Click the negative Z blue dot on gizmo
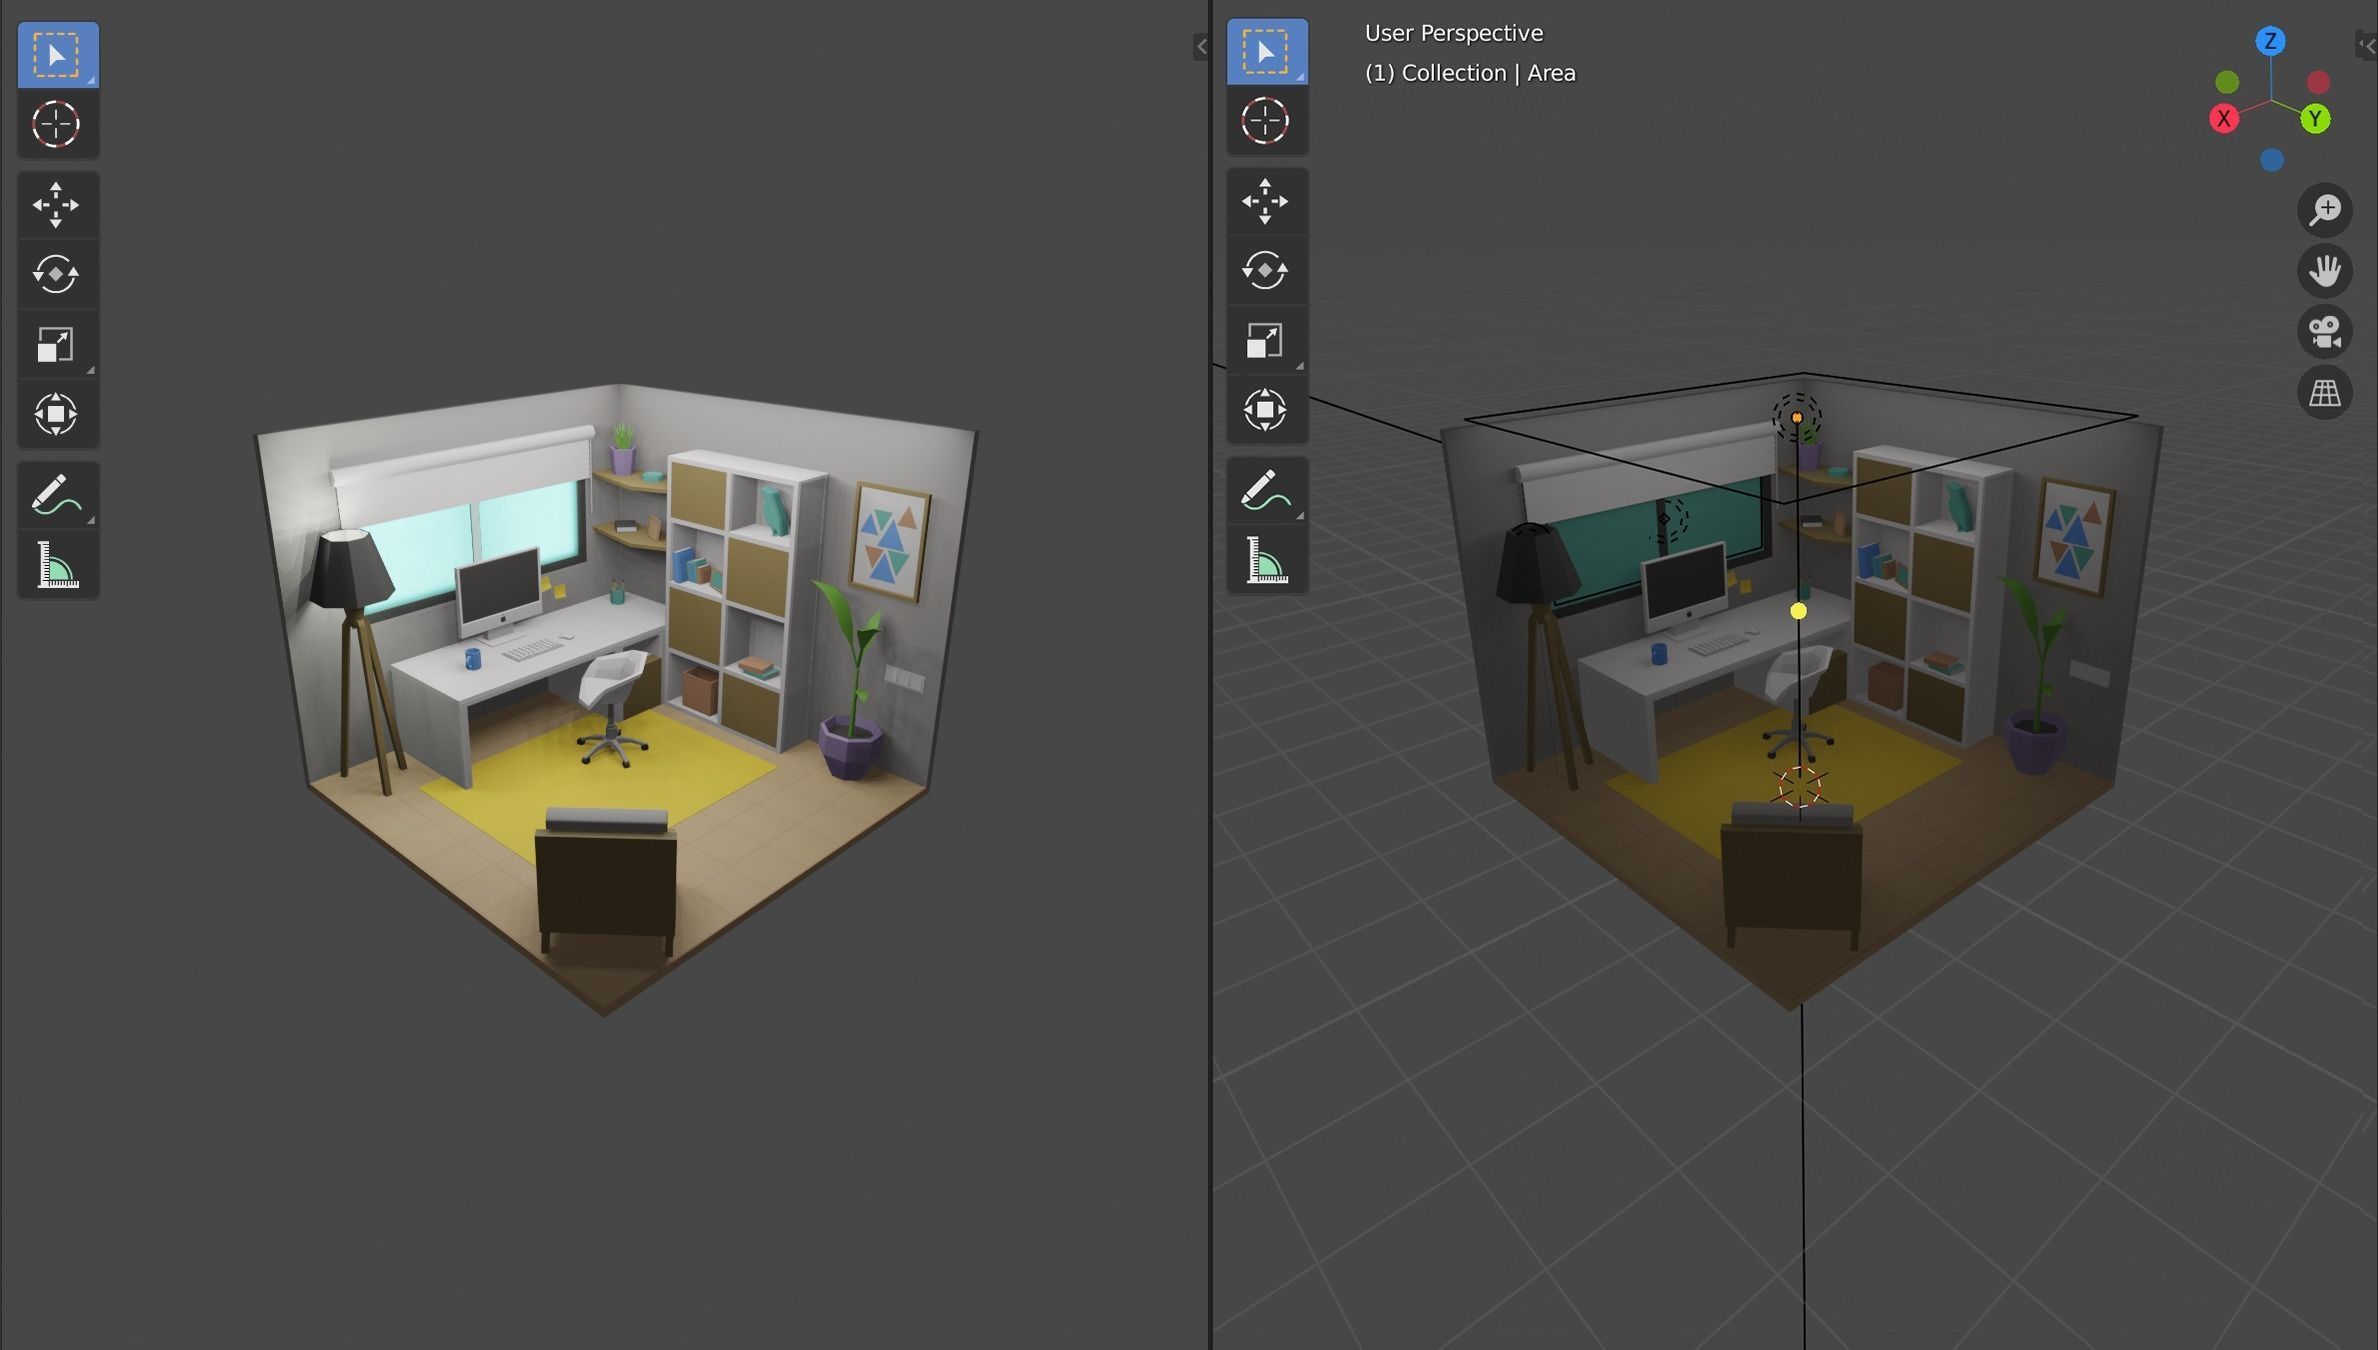This screenshot has width=2378, height=1350. tap(2272, 160)
